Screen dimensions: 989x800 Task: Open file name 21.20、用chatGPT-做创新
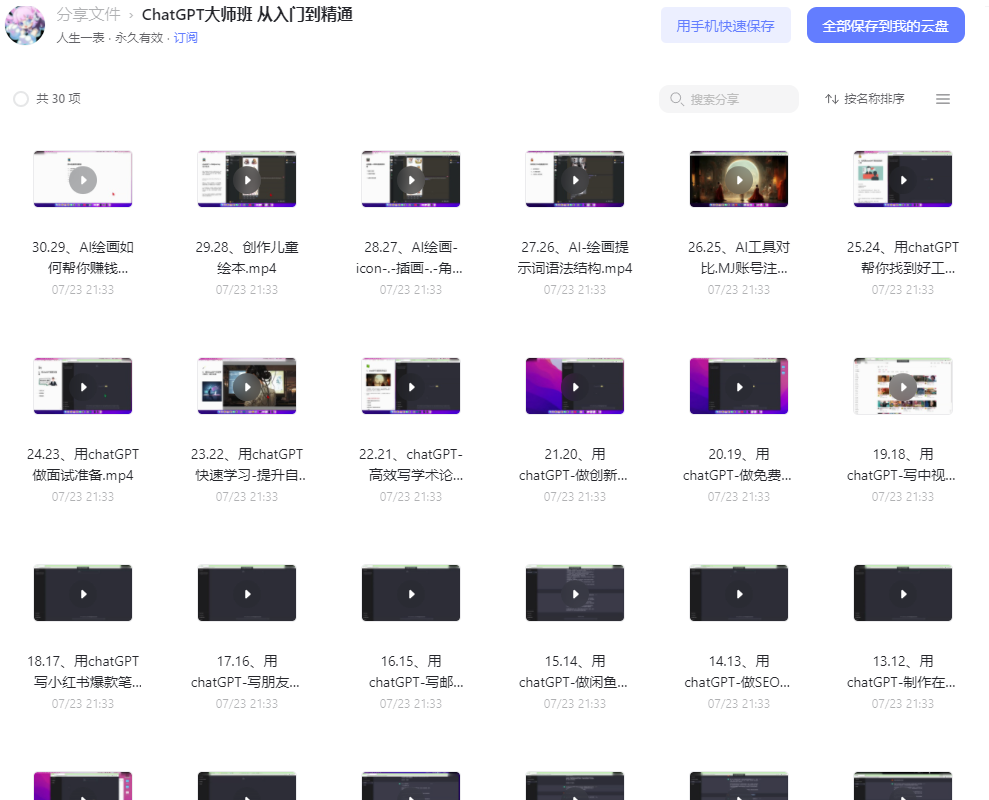pyautogui.click(x=573, y=464)
